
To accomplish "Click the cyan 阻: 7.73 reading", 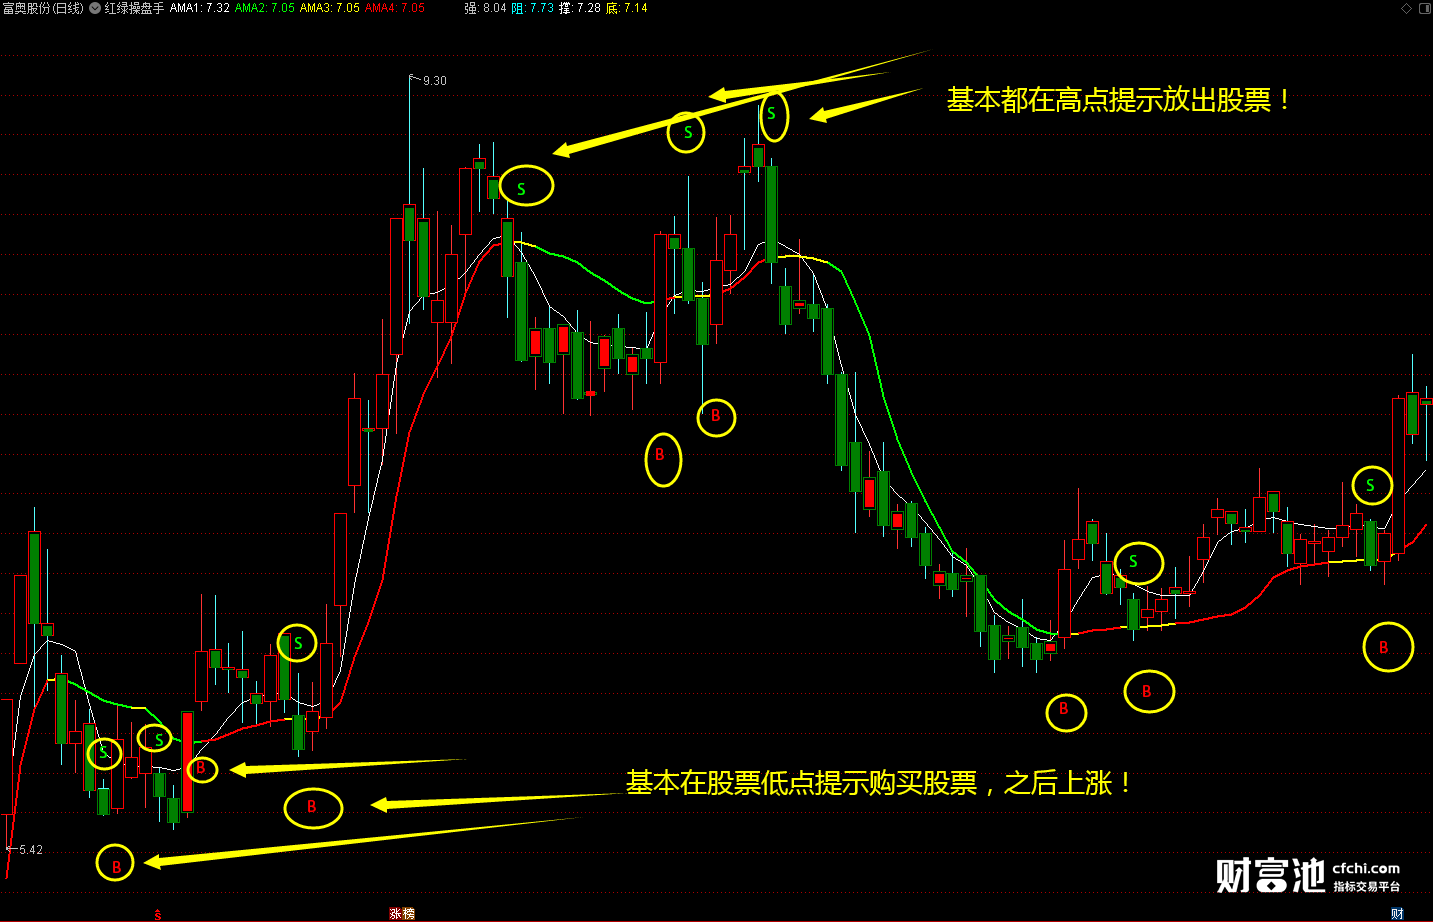I will pos(532,8).
